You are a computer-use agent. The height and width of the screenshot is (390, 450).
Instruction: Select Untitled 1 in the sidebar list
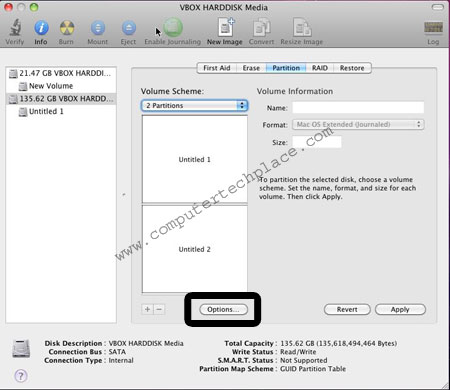(x=61, y=111)
